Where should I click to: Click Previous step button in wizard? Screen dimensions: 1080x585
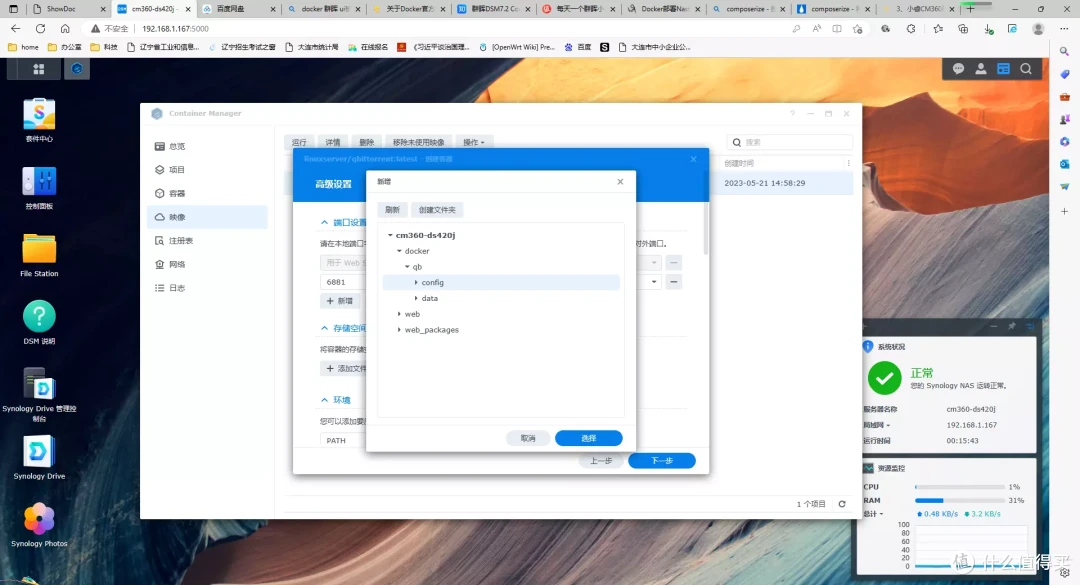[x=601, y=460]
